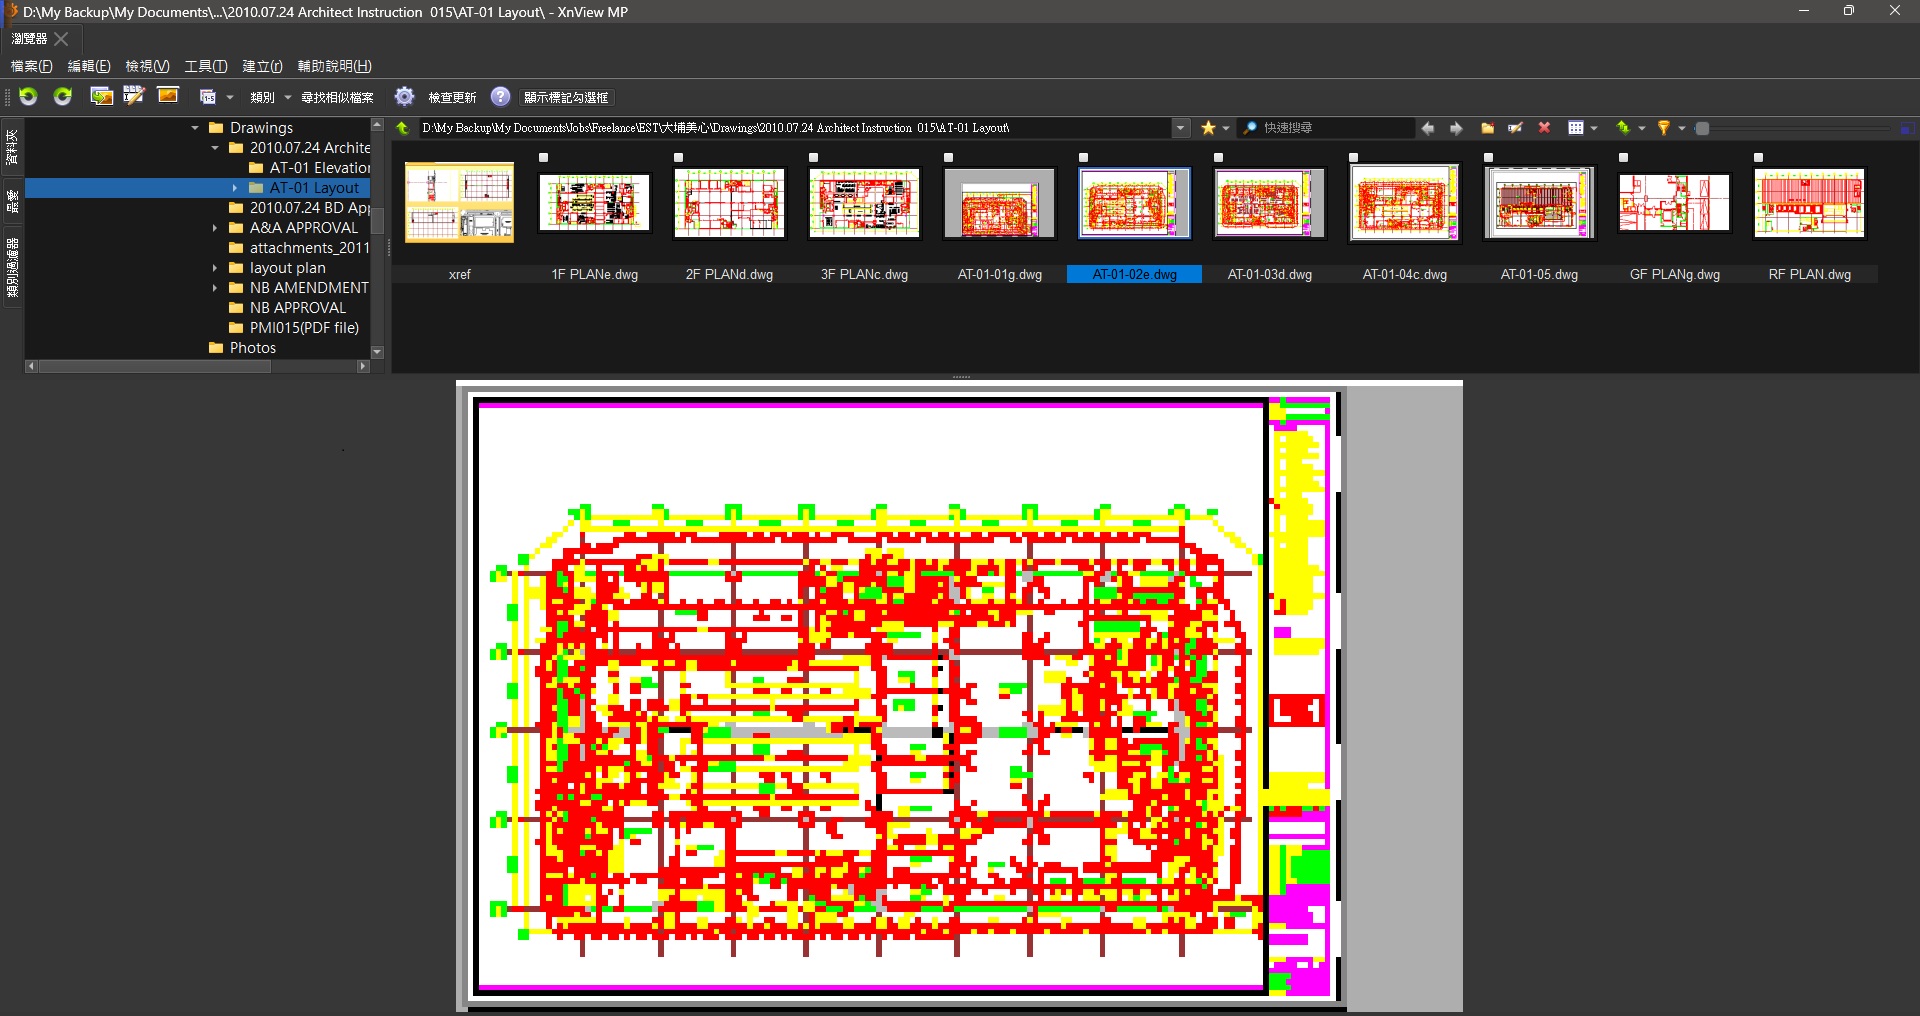Screen dimensions: 1920x1016
Task: Create a new folder with the folder icon
Action: [x=1488, y=128]
